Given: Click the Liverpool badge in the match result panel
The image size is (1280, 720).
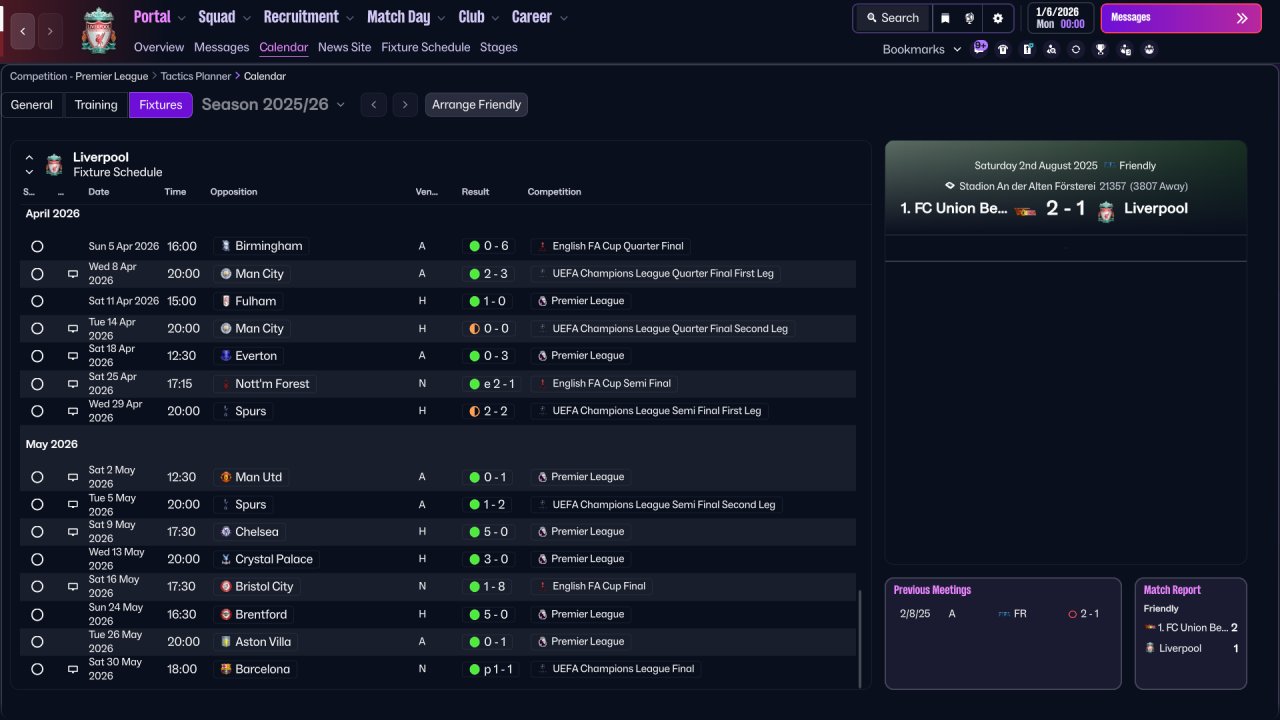Looking at the screenshot, I should 1106,211.
